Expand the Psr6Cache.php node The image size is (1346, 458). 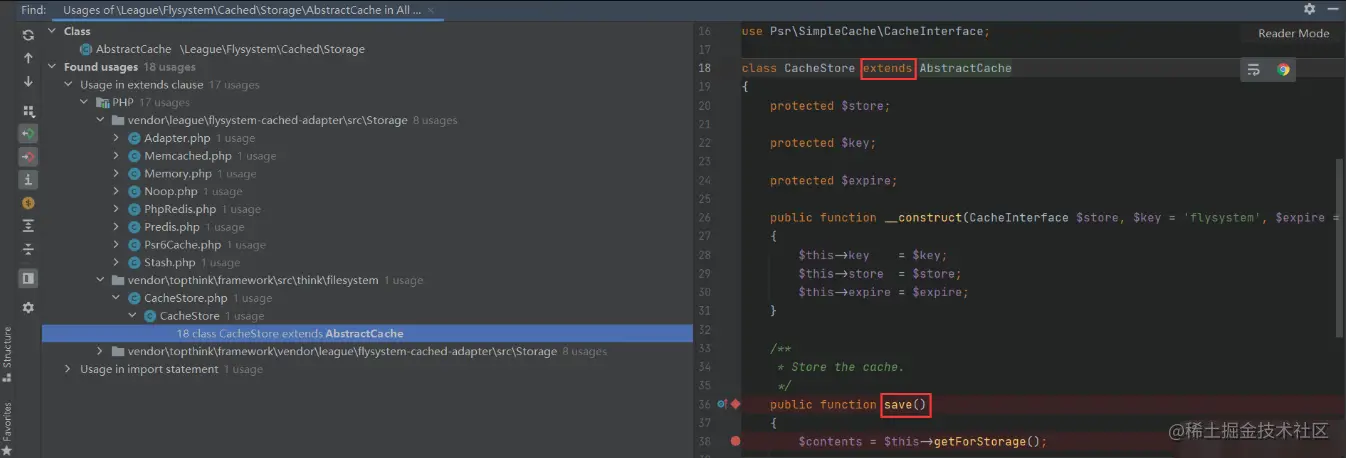(117, 245)
